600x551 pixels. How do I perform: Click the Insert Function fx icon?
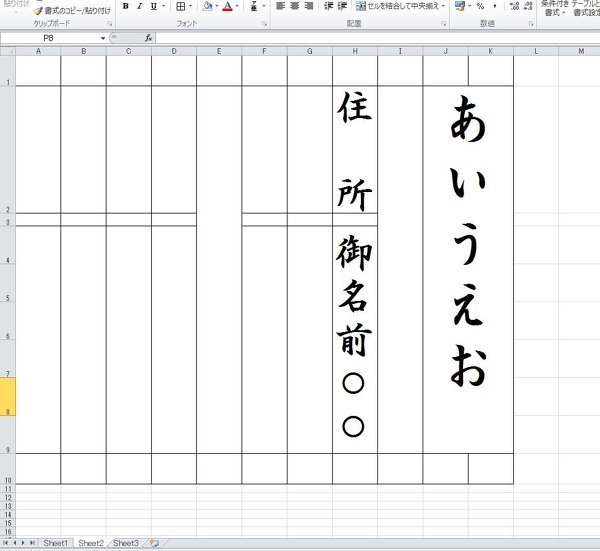click(148, 38)
